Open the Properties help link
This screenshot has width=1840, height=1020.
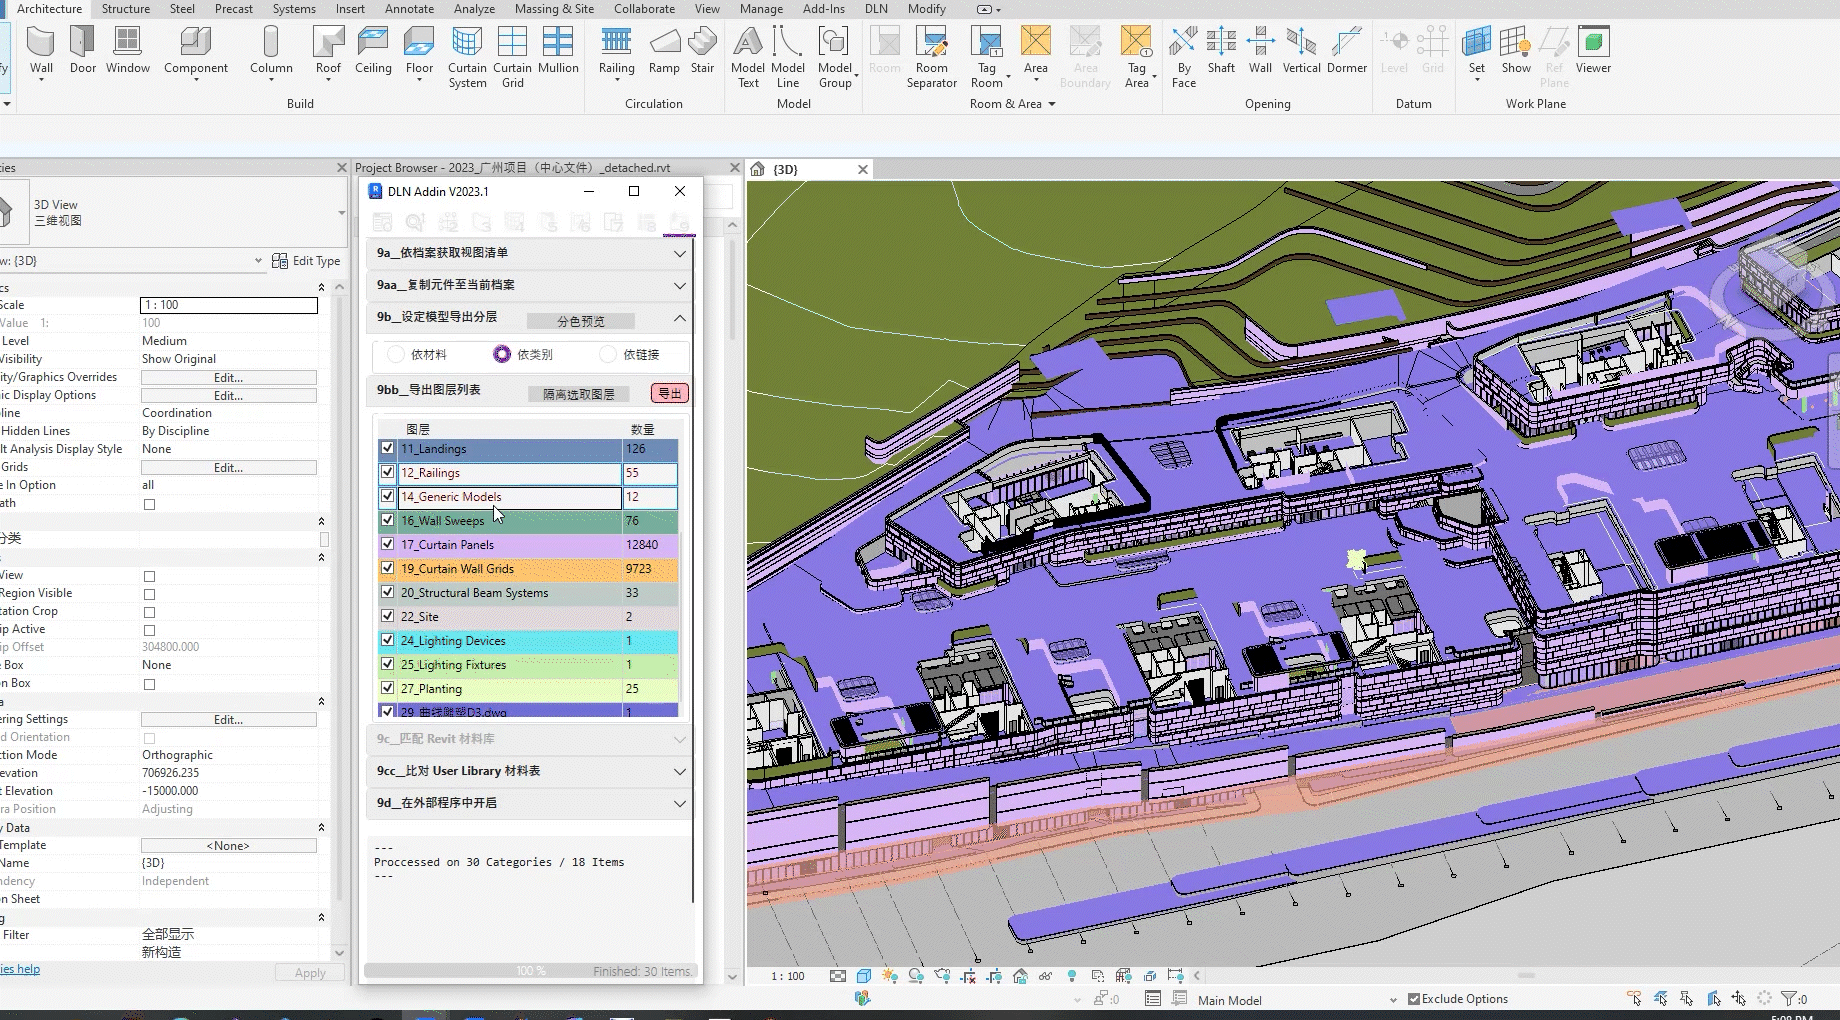point(20,969)
